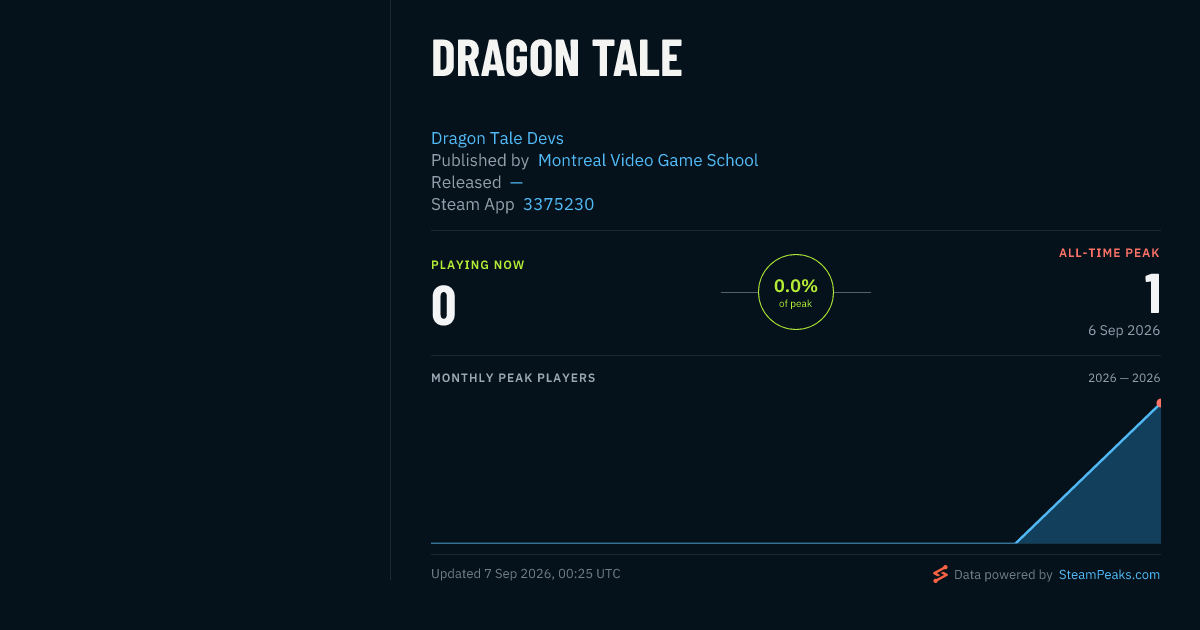Click the PLAYING NOW label
This screenshot has width=1200, height=630.
[478, 265]
